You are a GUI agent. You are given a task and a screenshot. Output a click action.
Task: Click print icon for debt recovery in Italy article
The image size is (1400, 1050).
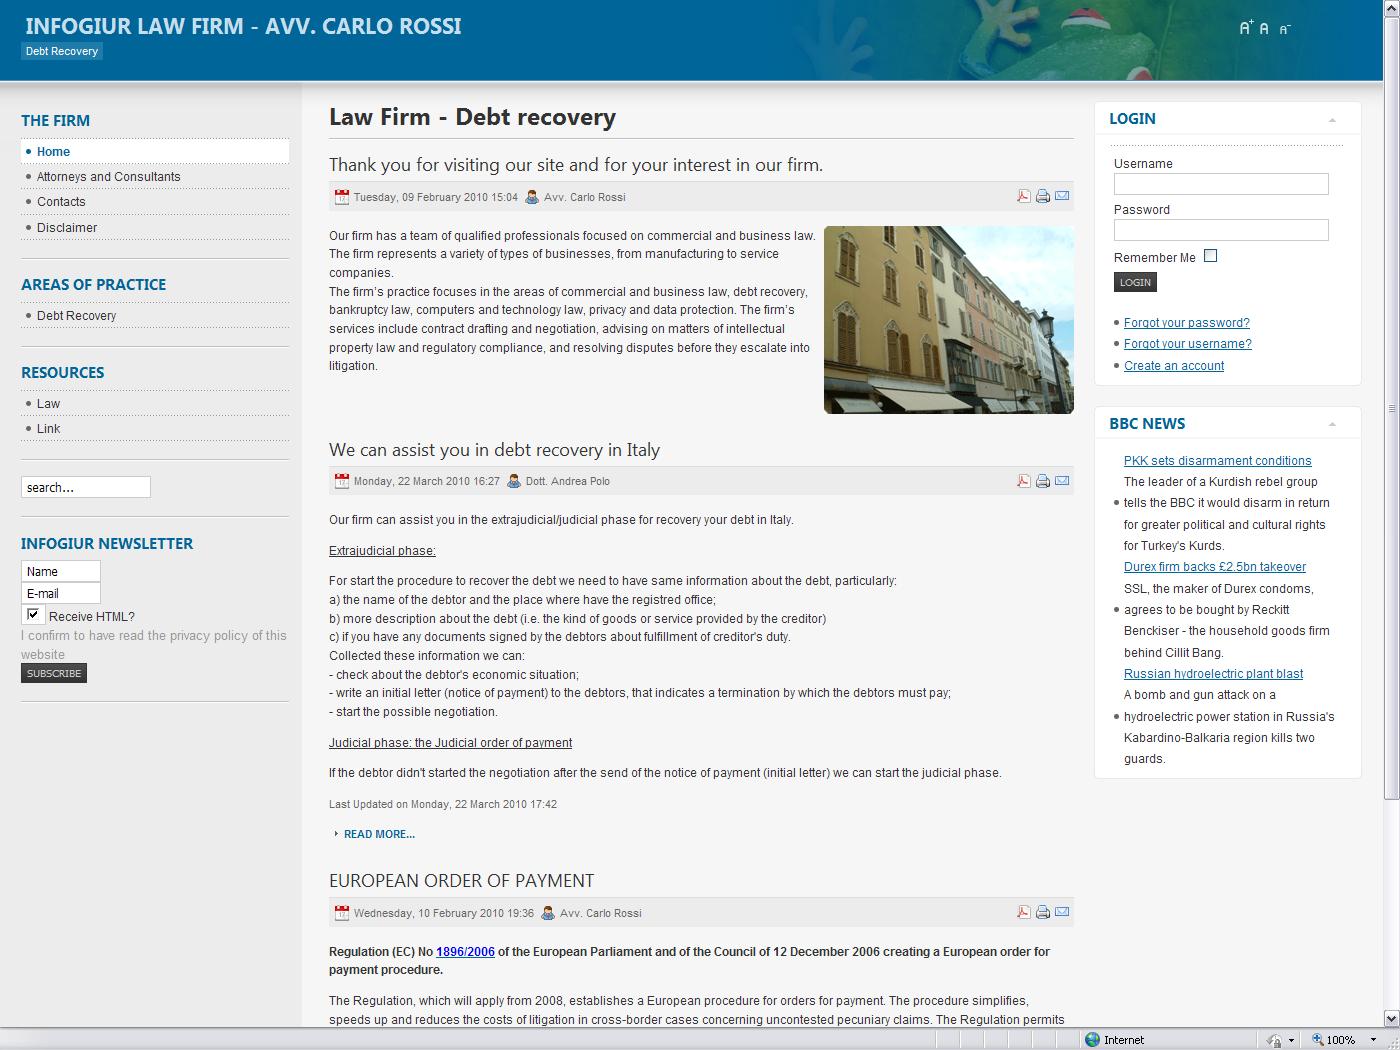[x=1043, y=481]
